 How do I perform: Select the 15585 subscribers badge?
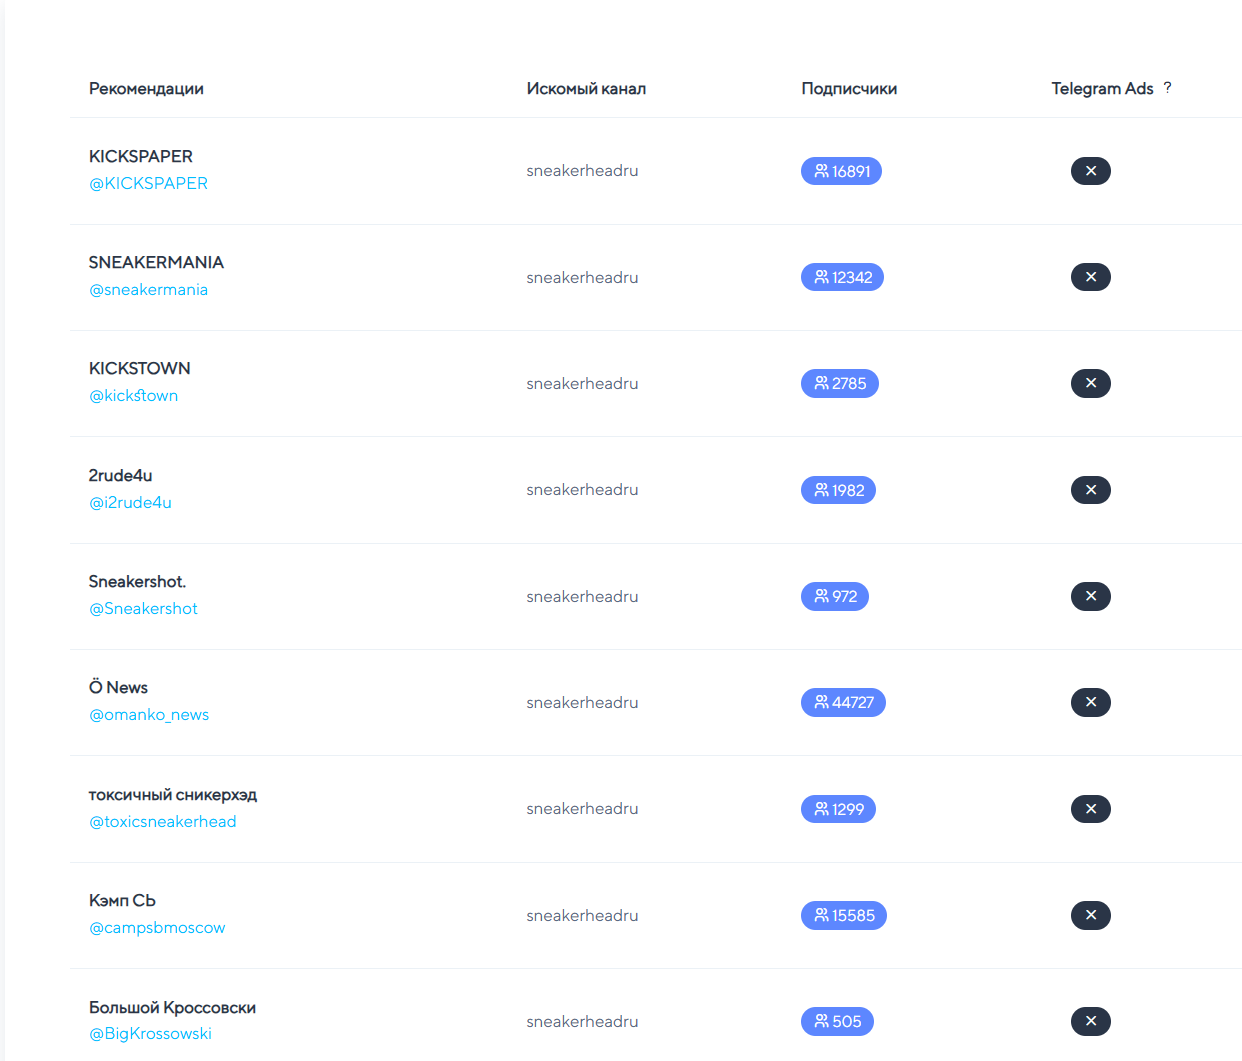(843, 915)
